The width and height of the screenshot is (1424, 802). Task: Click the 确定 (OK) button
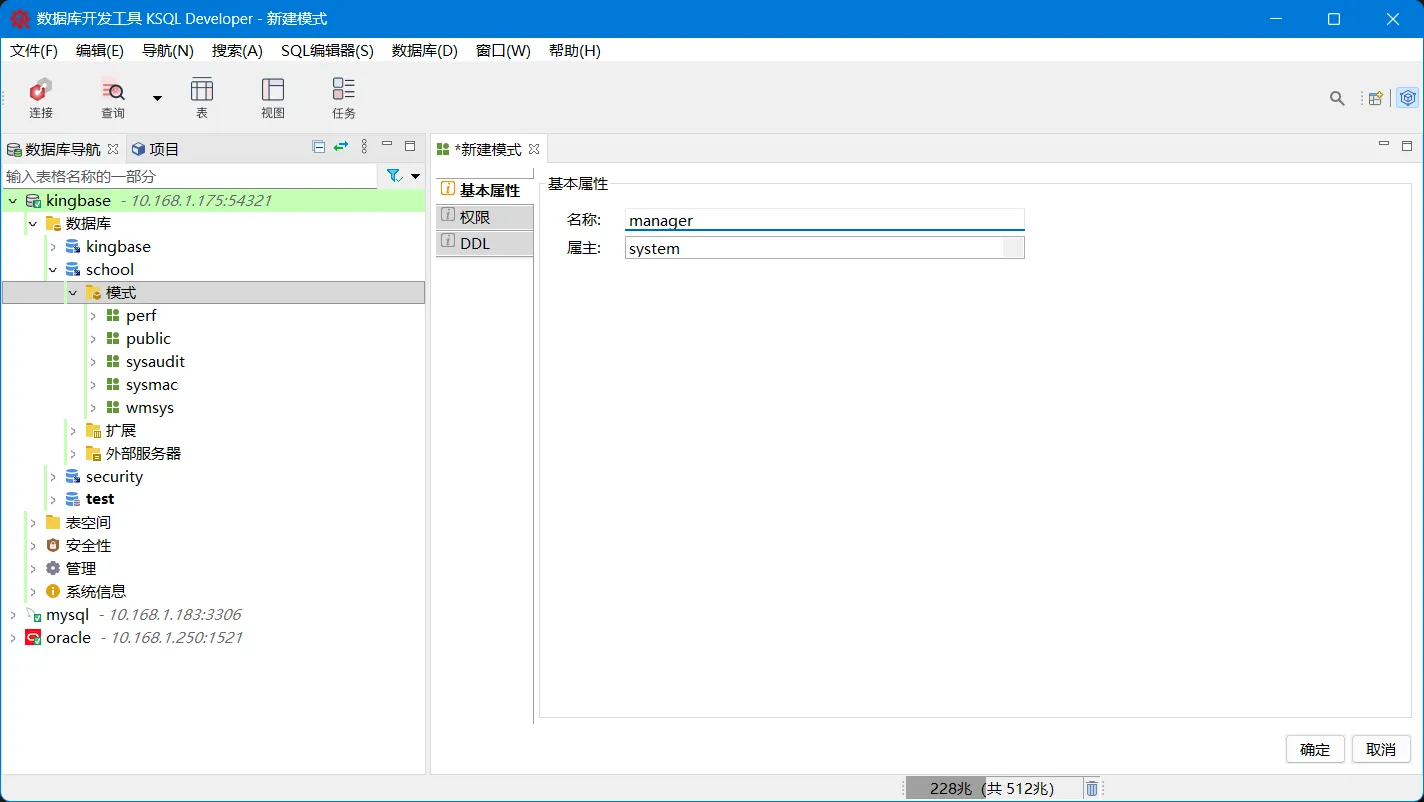[x=1315, y=749]
